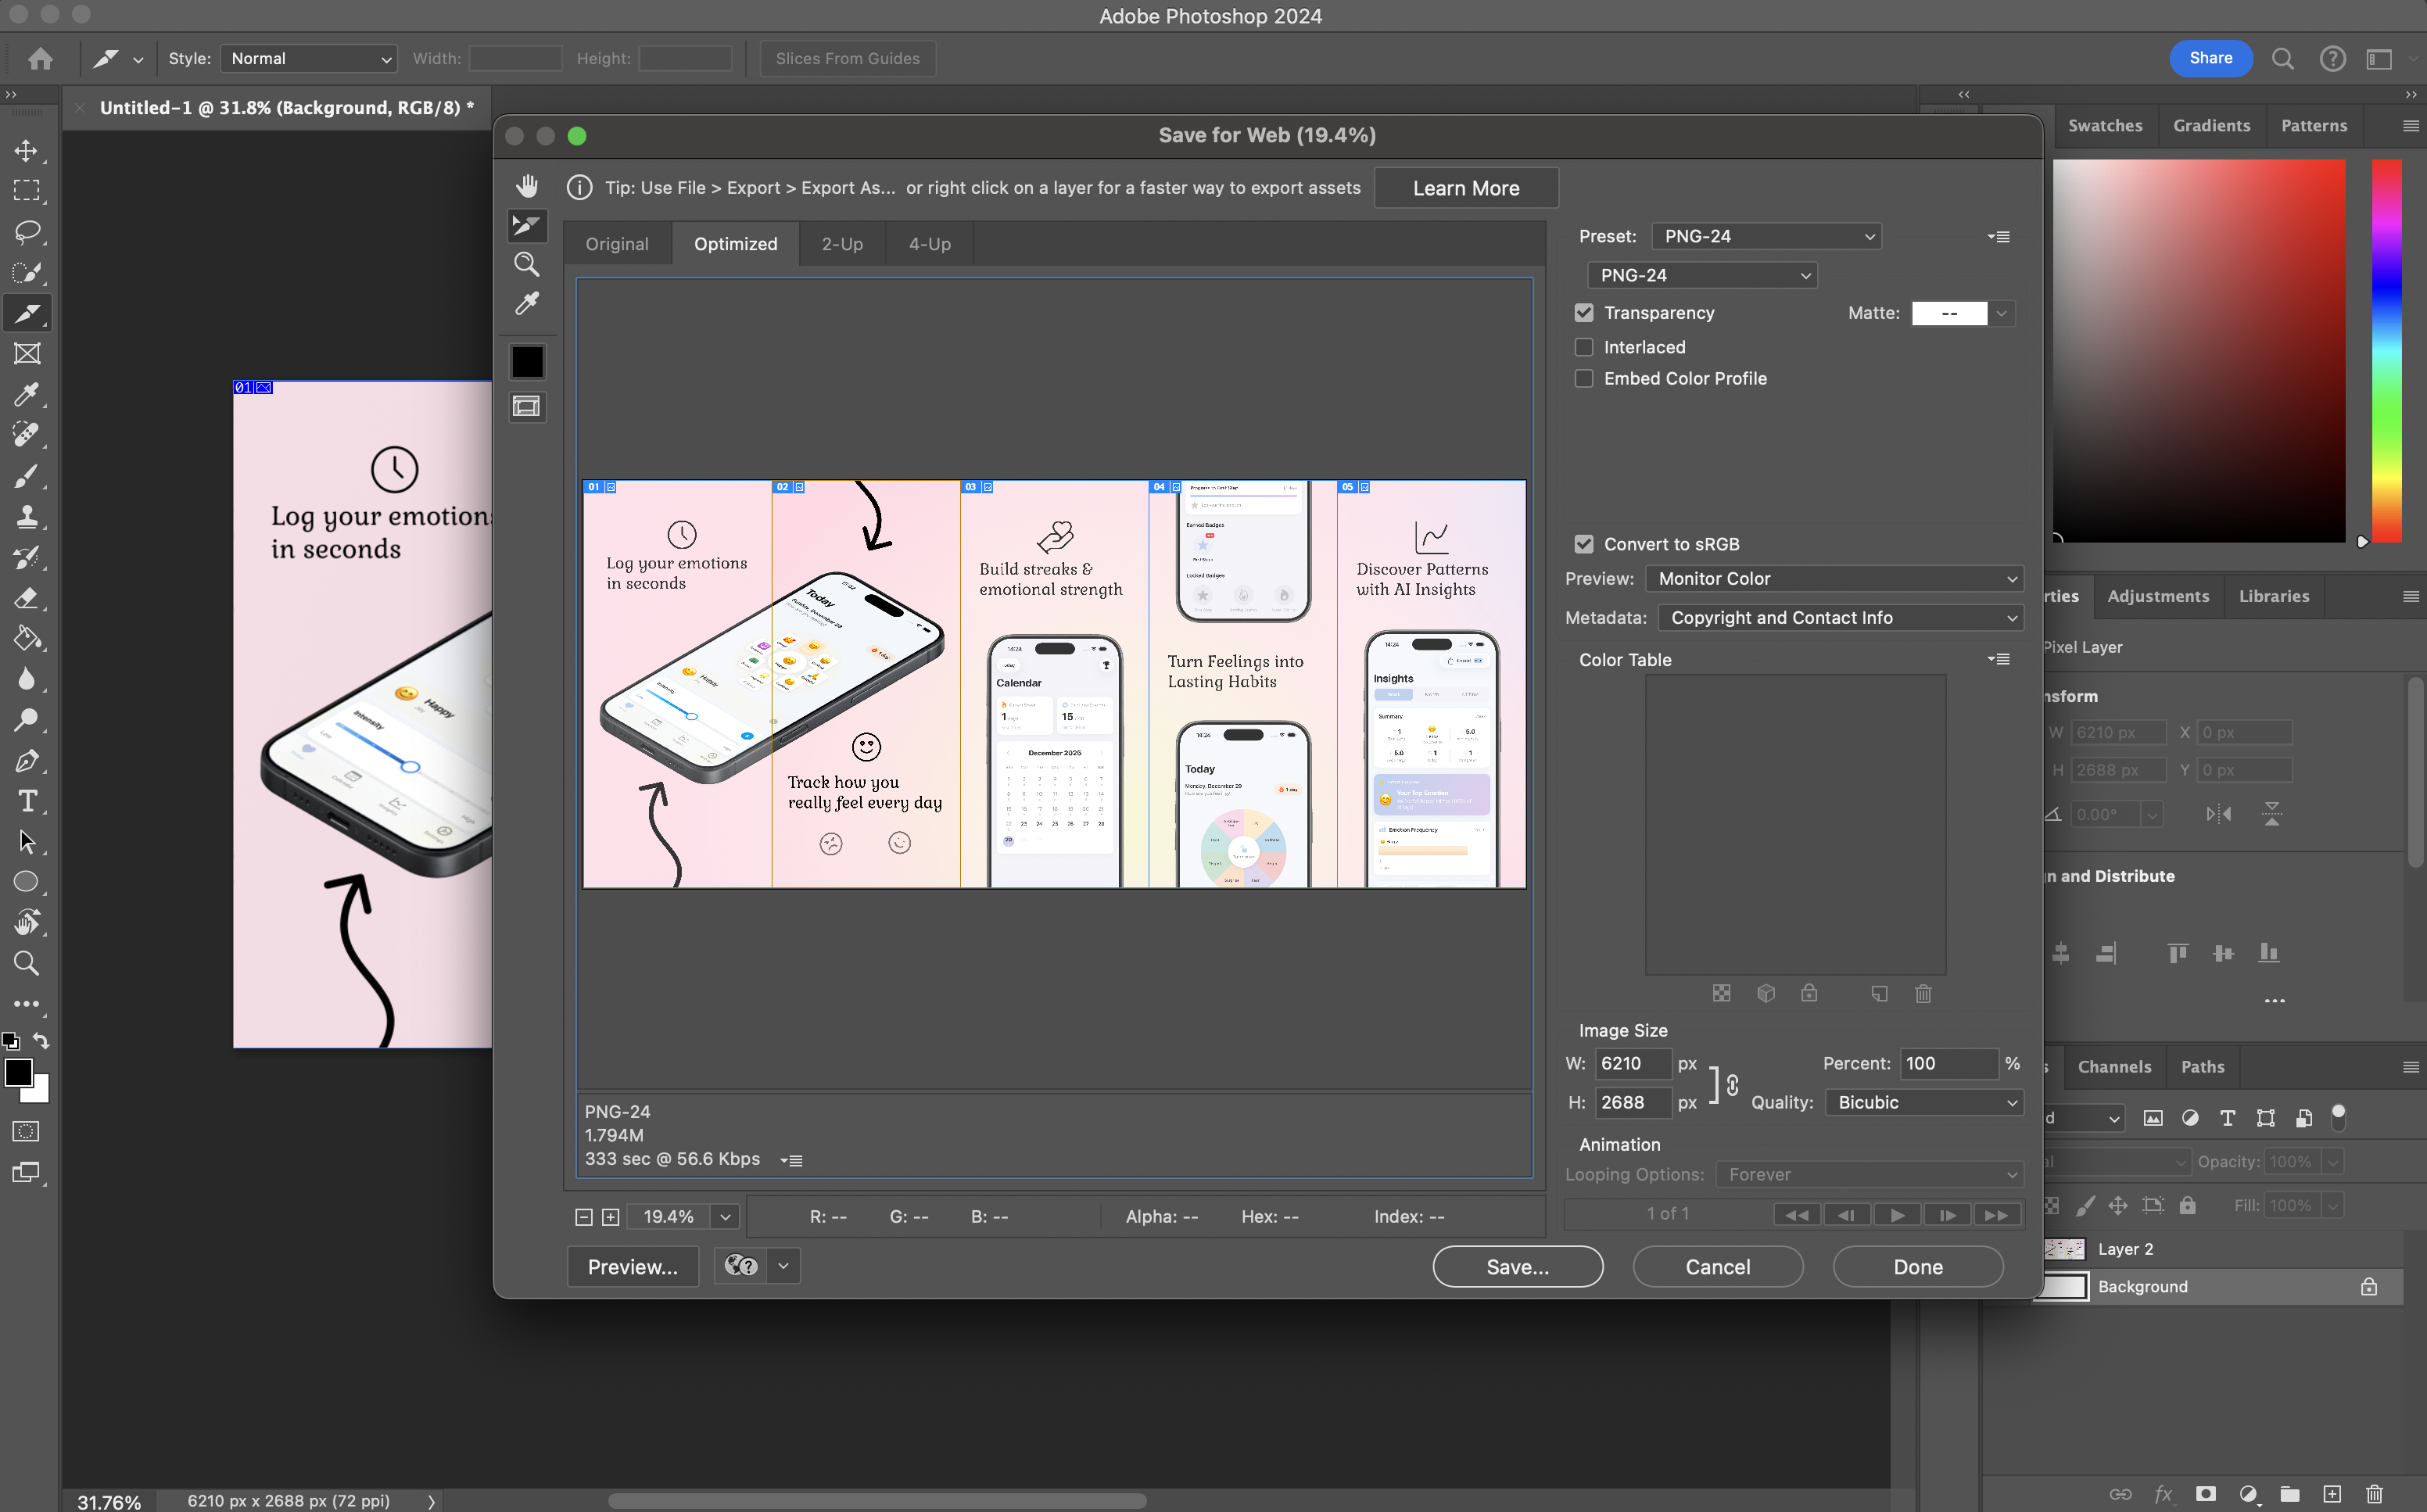Viewport: 2427px width, 1512px height.
Task: Enable the Interlaced option
Action: (1584, 347)
